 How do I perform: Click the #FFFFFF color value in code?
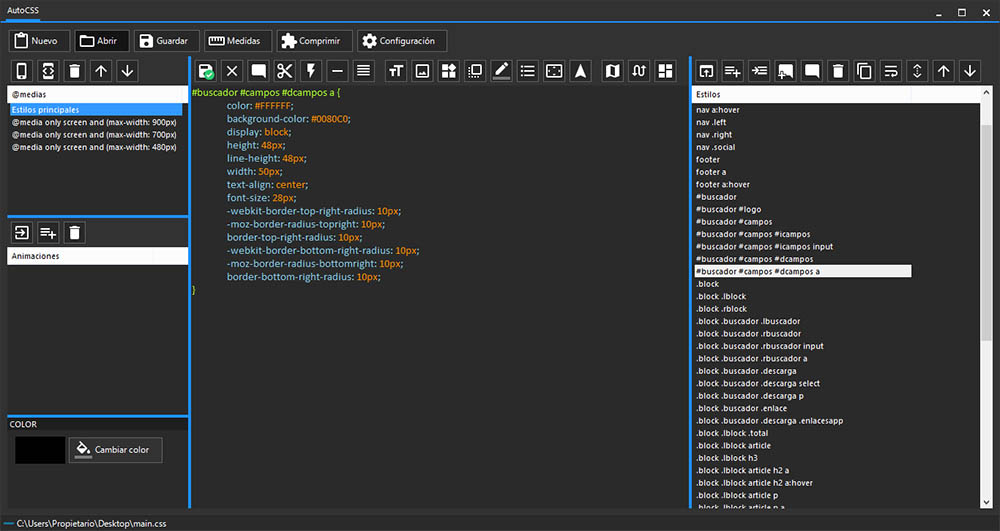tap(272, 106)
